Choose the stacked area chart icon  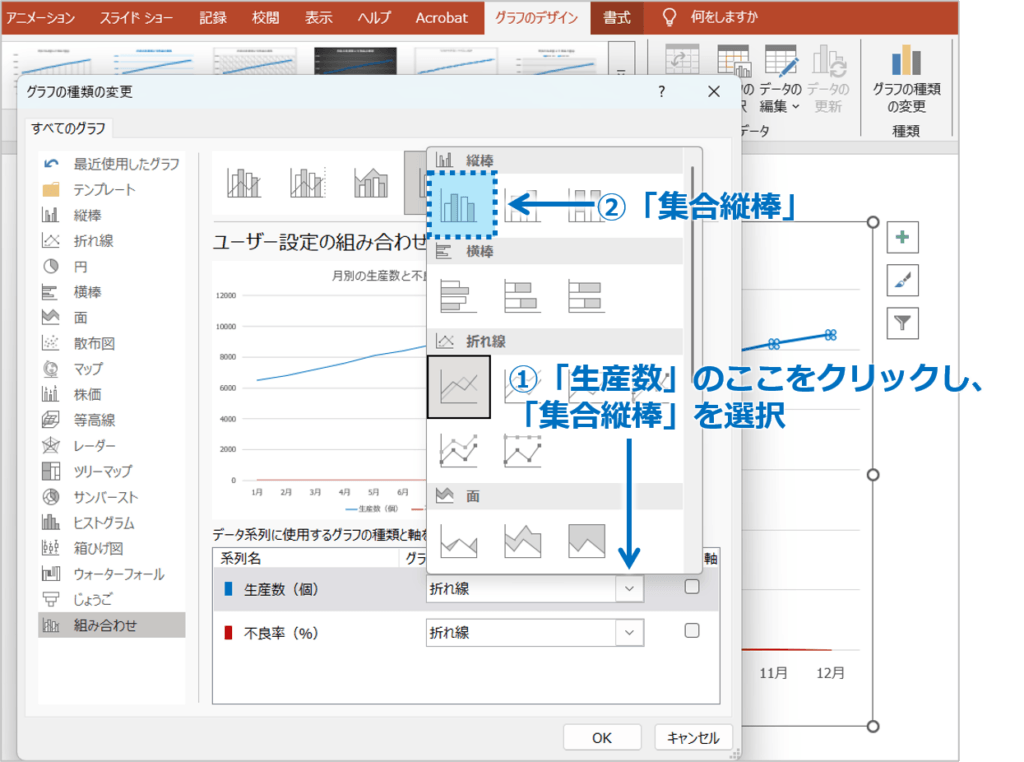point(522,541)
